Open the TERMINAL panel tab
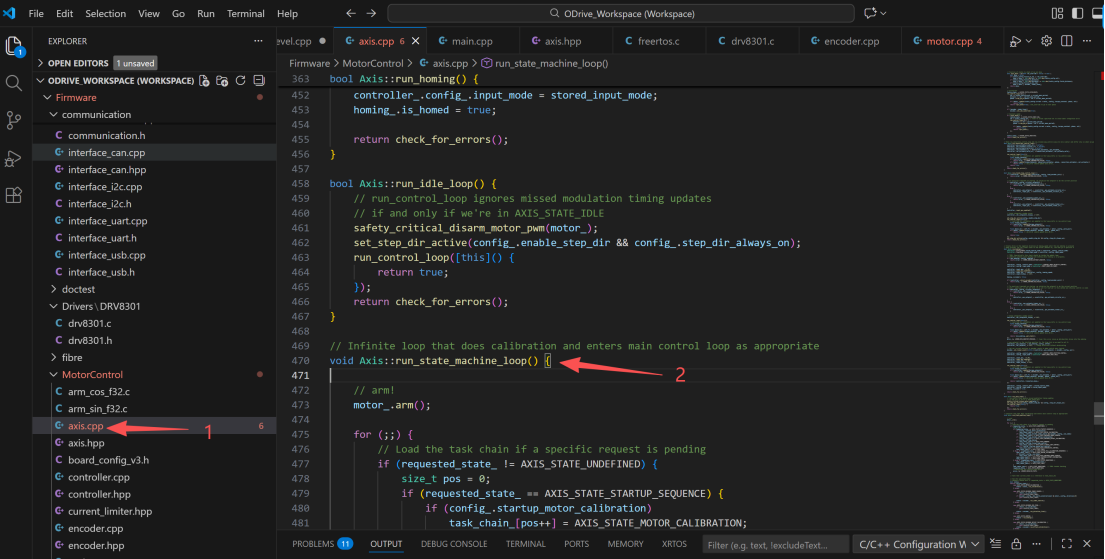Image resolution: width=1105 pixels, height=559 pixels. point(526,543)
